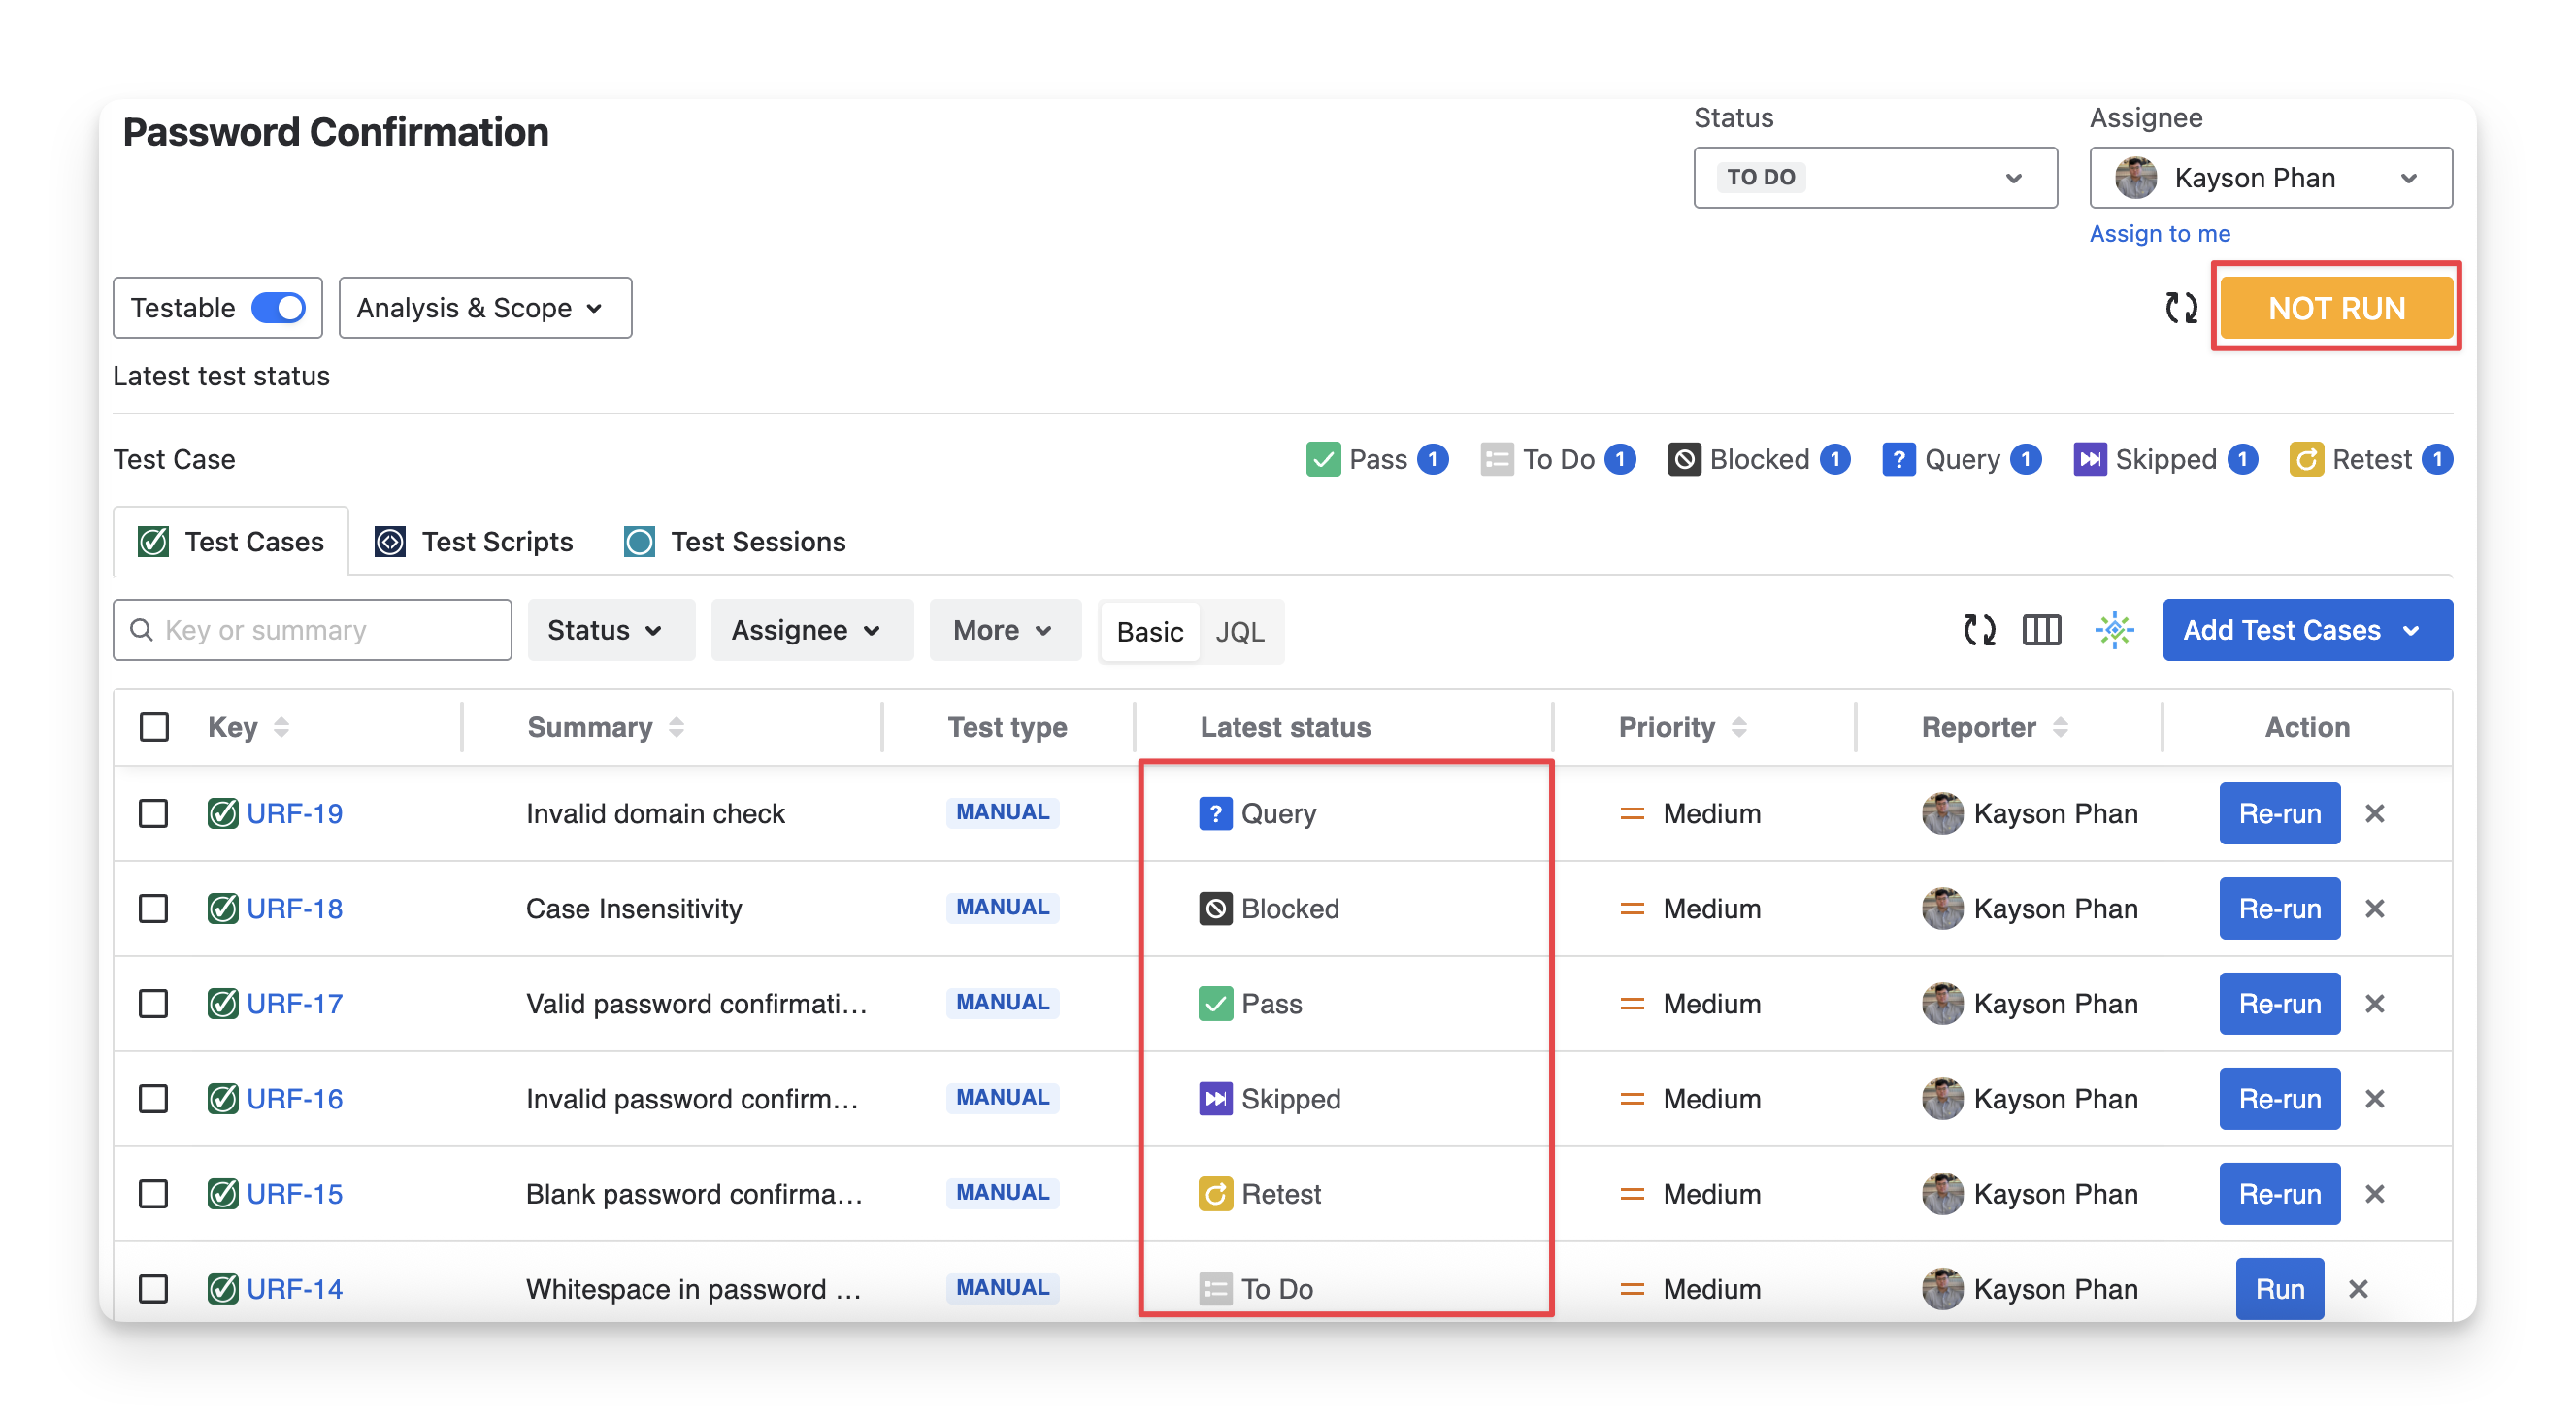Remove URF-19 with the X icon
Screen dimensions: 2576x1421
[x=2375, y=813]
